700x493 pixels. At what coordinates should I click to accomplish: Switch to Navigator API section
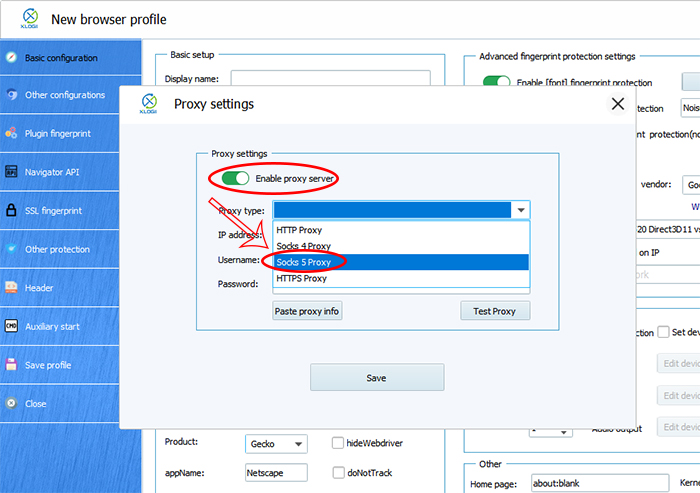60,172
